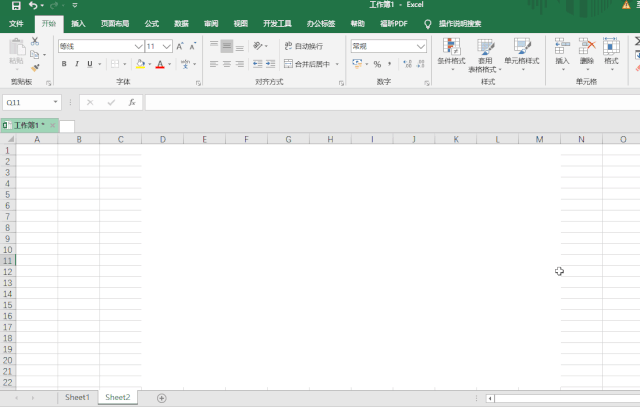The image size is (640, 407).
Task: Decrease indent
Action: [258, 64]
